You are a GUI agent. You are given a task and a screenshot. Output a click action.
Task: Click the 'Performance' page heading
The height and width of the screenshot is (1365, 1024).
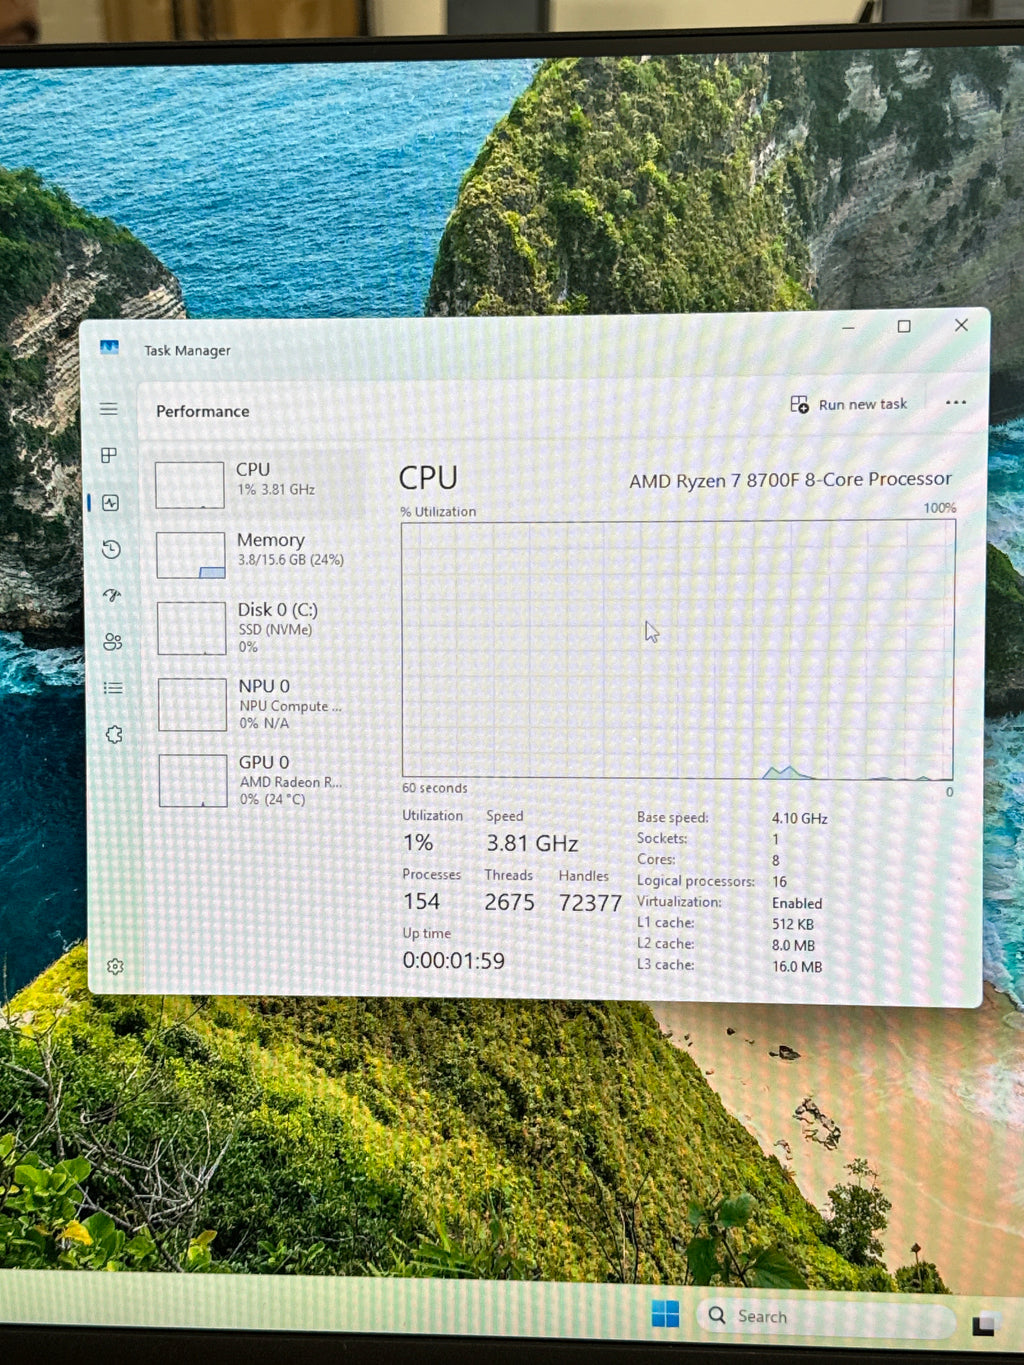pyautogui.click(x=203, y=411)
